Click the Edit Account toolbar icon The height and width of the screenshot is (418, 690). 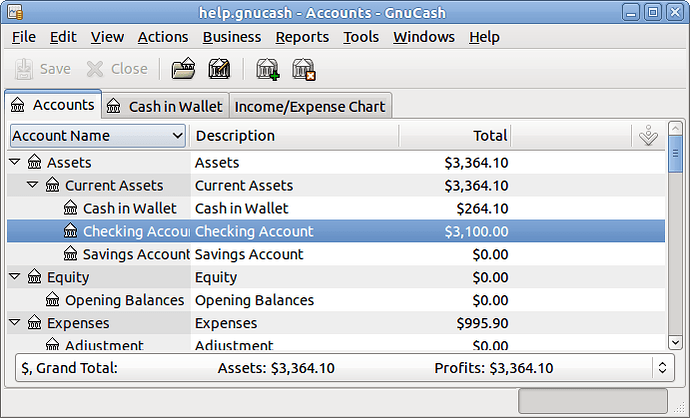220,69
